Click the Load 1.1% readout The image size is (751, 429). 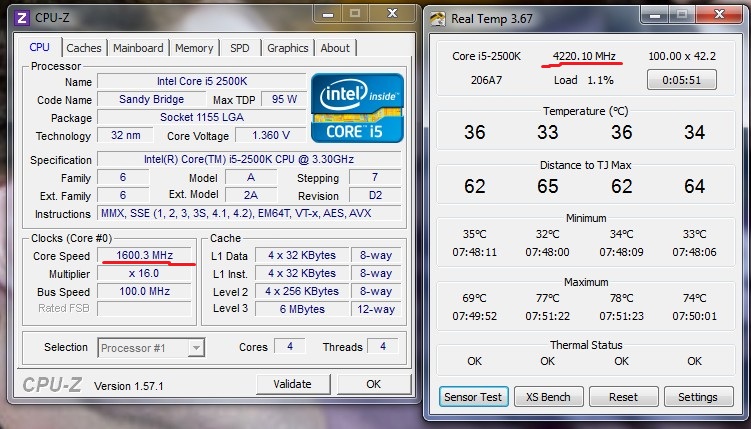pos(583,80)
